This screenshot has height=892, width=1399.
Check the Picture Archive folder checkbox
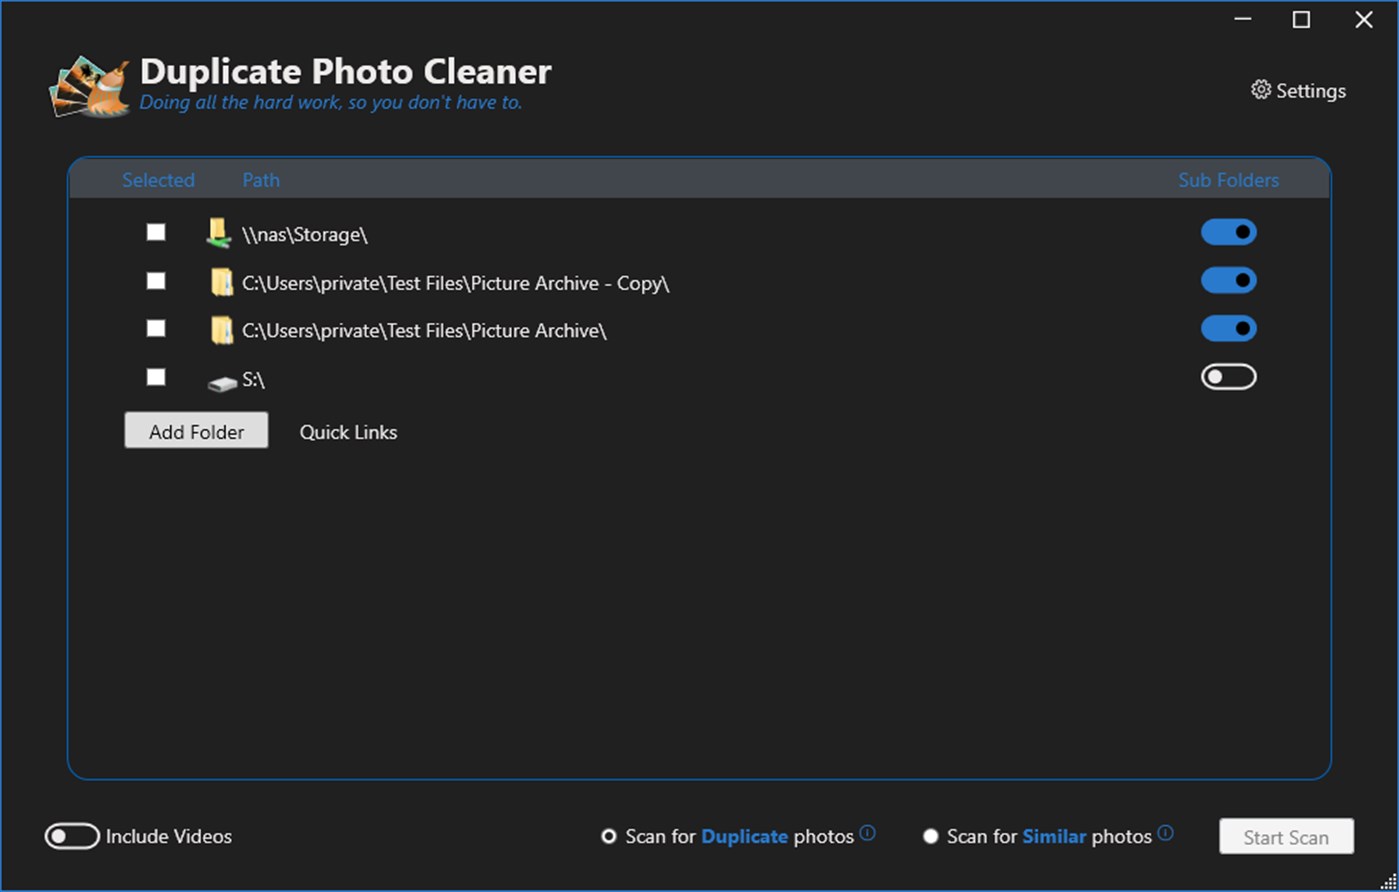click(156, 328)
